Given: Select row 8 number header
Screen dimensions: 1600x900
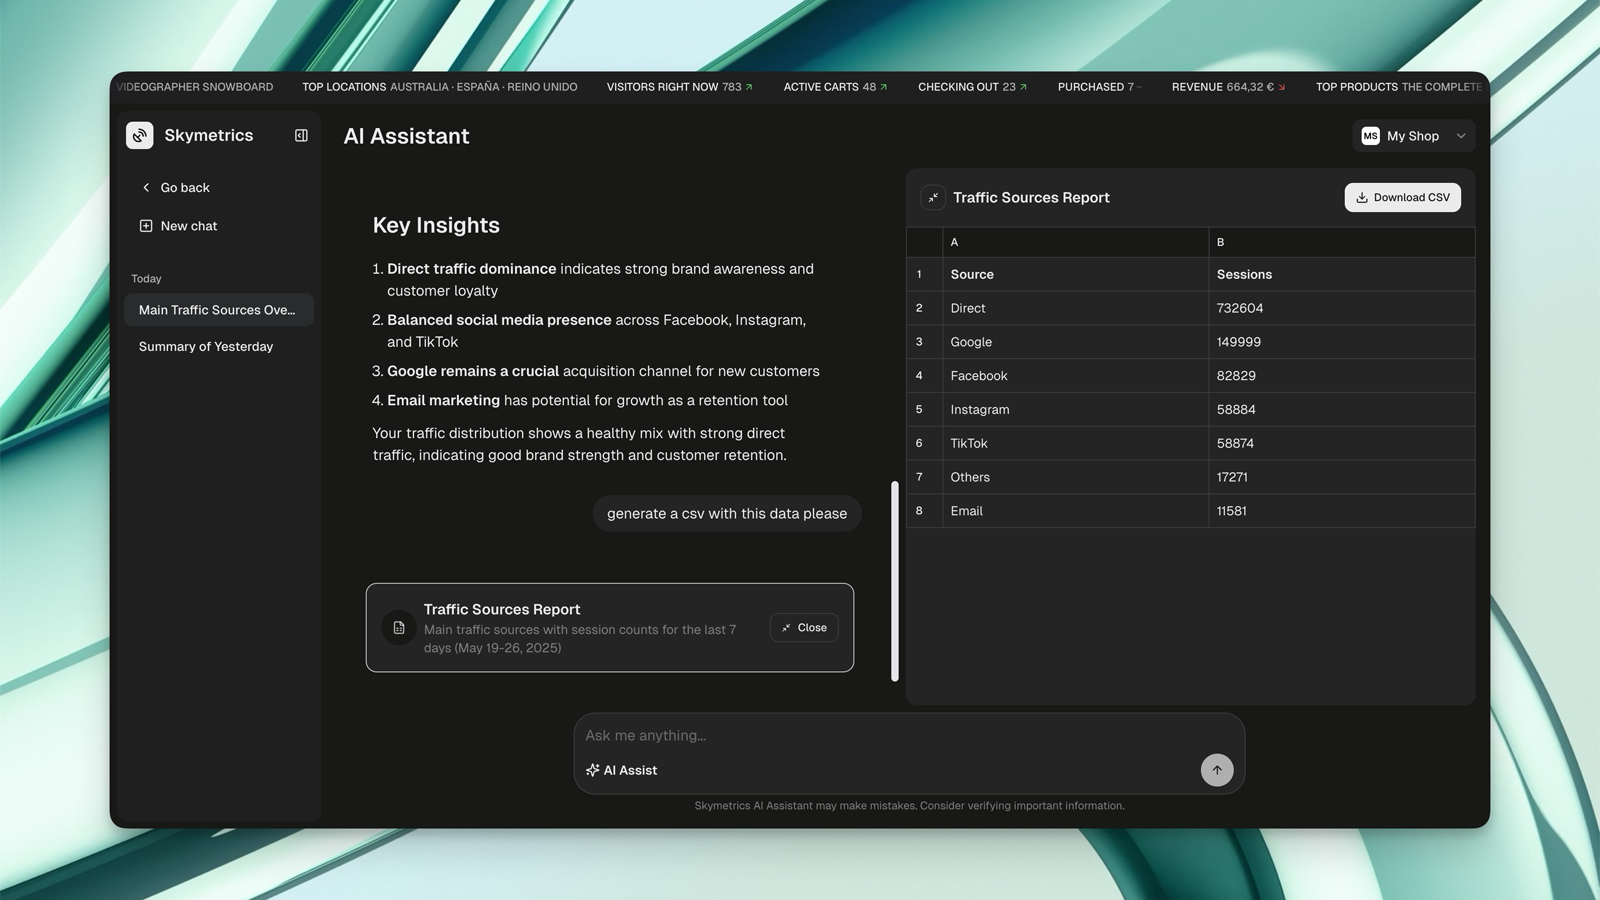Looking at the screenshot, I should 924,511.
